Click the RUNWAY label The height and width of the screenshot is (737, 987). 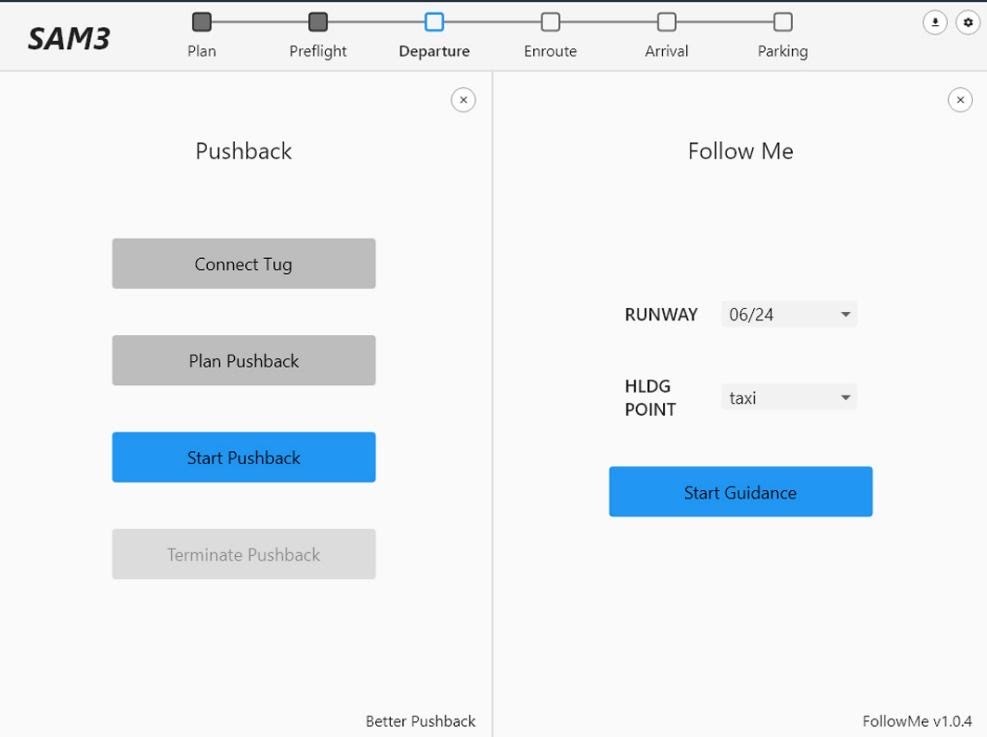pos(661,315)
